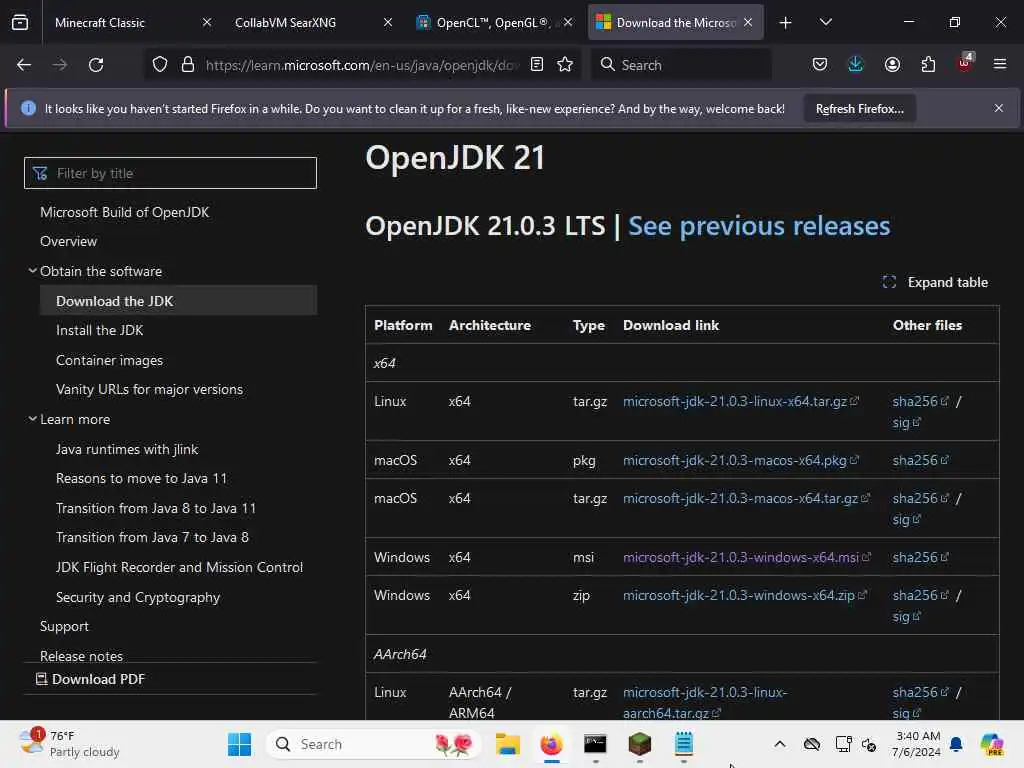Focus the Filter by title field
1024x768 pixels.
170,173
